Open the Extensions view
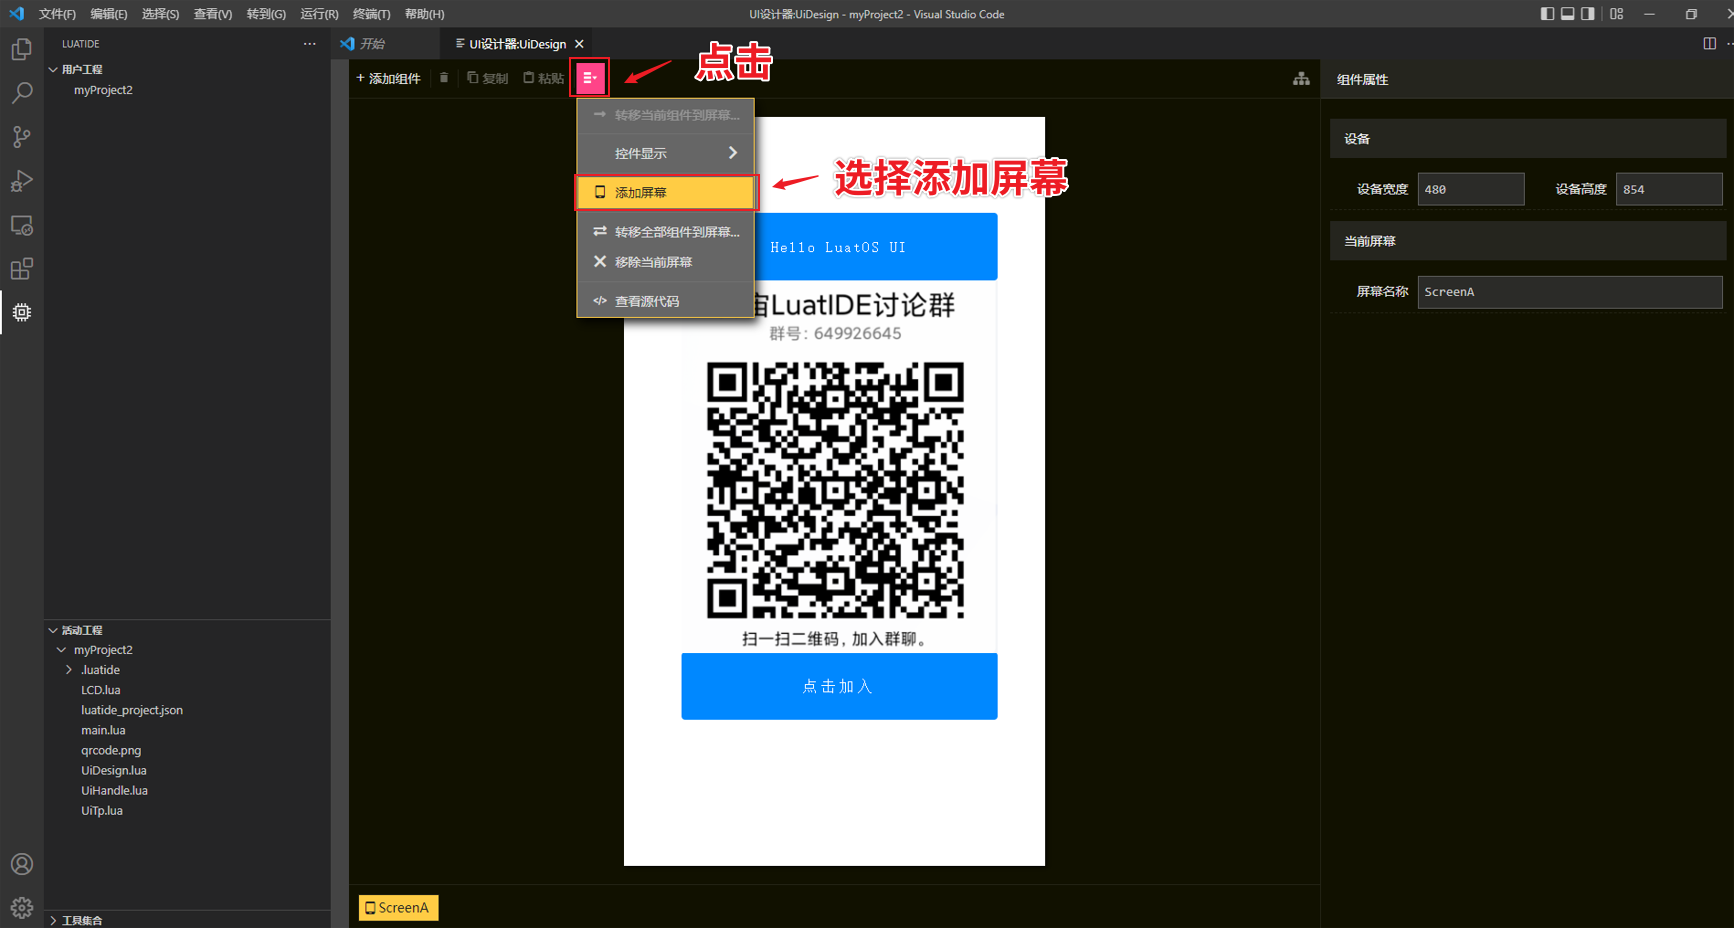The image size is (1734, 928). pos(21,268)
